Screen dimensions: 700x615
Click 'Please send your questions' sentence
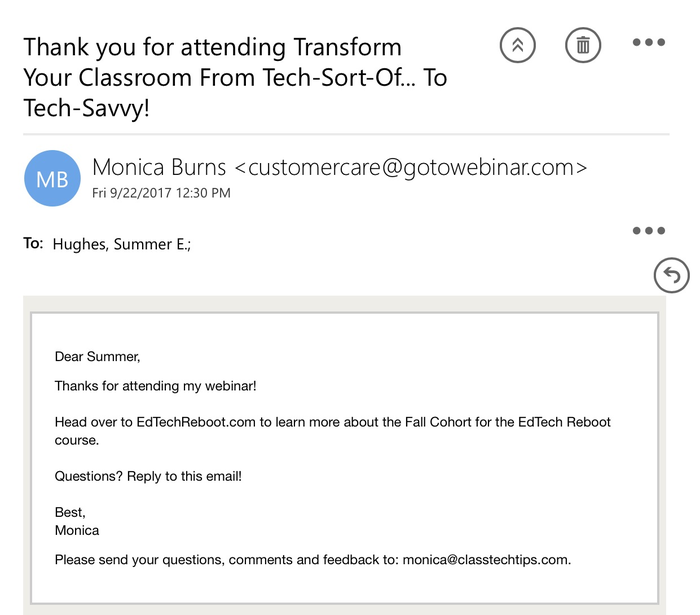[x=226, y=560]
